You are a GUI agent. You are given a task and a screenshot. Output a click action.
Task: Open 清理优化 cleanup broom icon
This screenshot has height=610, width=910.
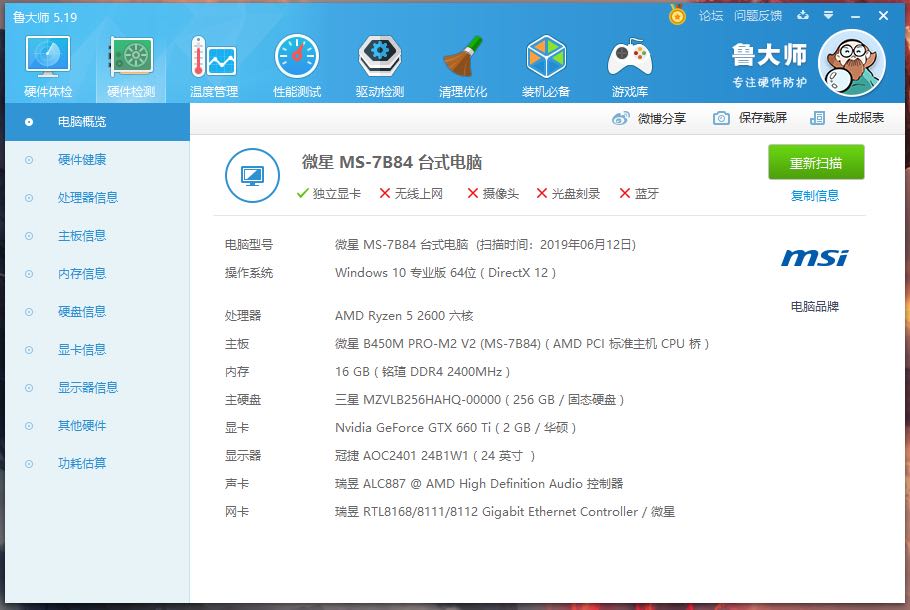(463, 66)
